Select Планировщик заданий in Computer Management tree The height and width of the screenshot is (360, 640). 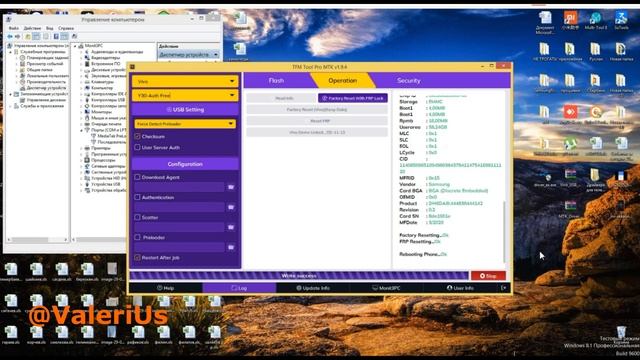47,58
